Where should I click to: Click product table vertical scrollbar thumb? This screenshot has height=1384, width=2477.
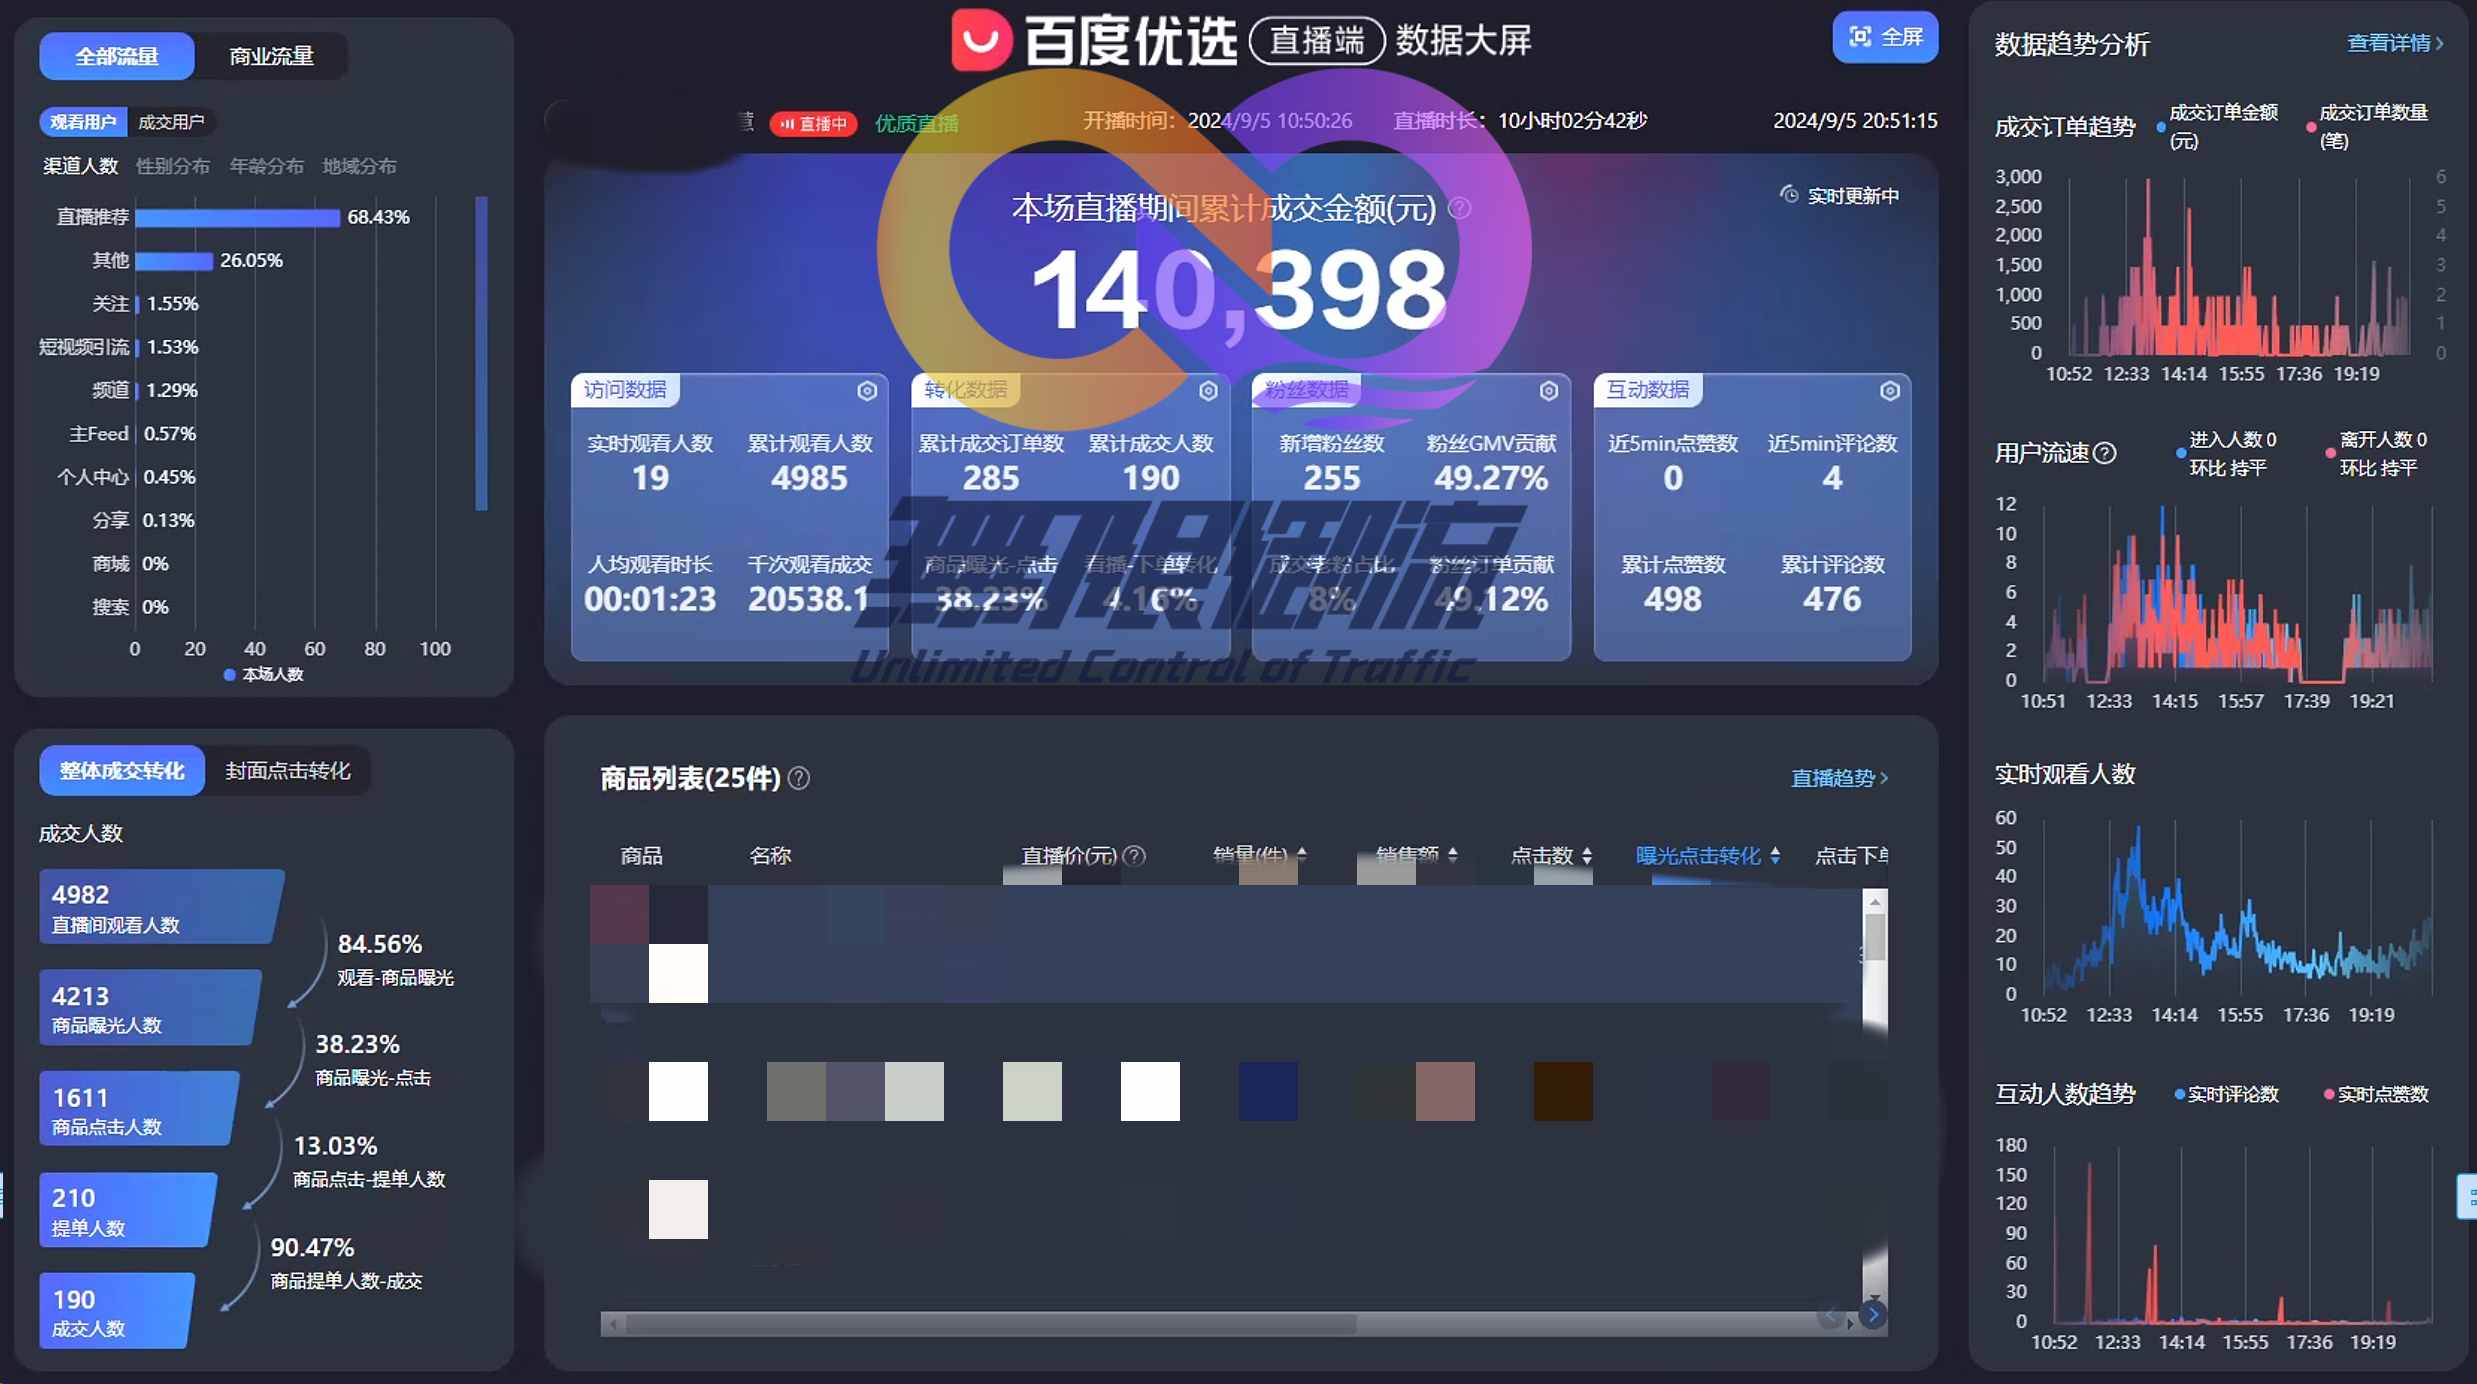pos(1875,938)
